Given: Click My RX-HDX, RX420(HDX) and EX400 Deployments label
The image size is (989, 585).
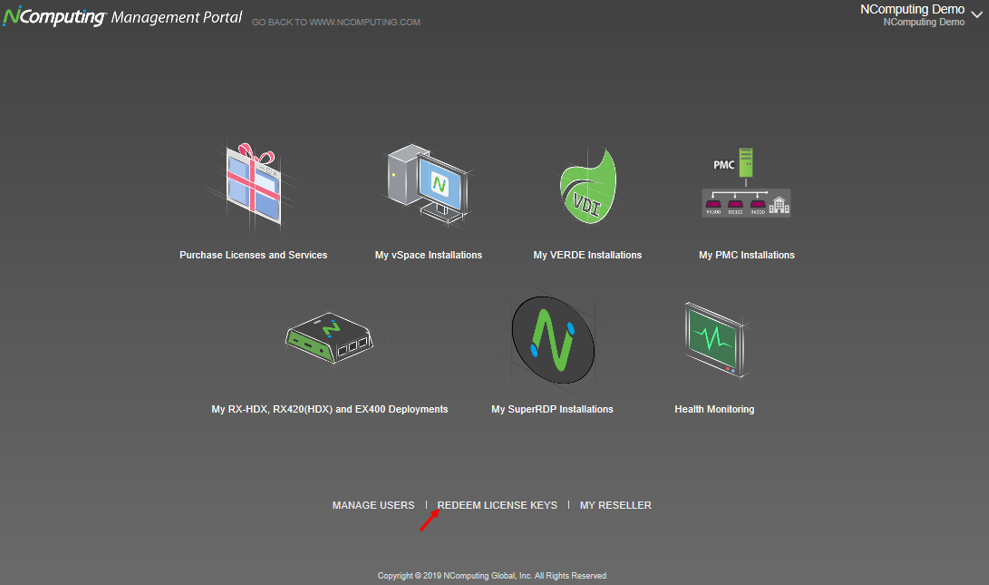Looking at the screenshot, I should pyautogui.click(x=329, y=409).
